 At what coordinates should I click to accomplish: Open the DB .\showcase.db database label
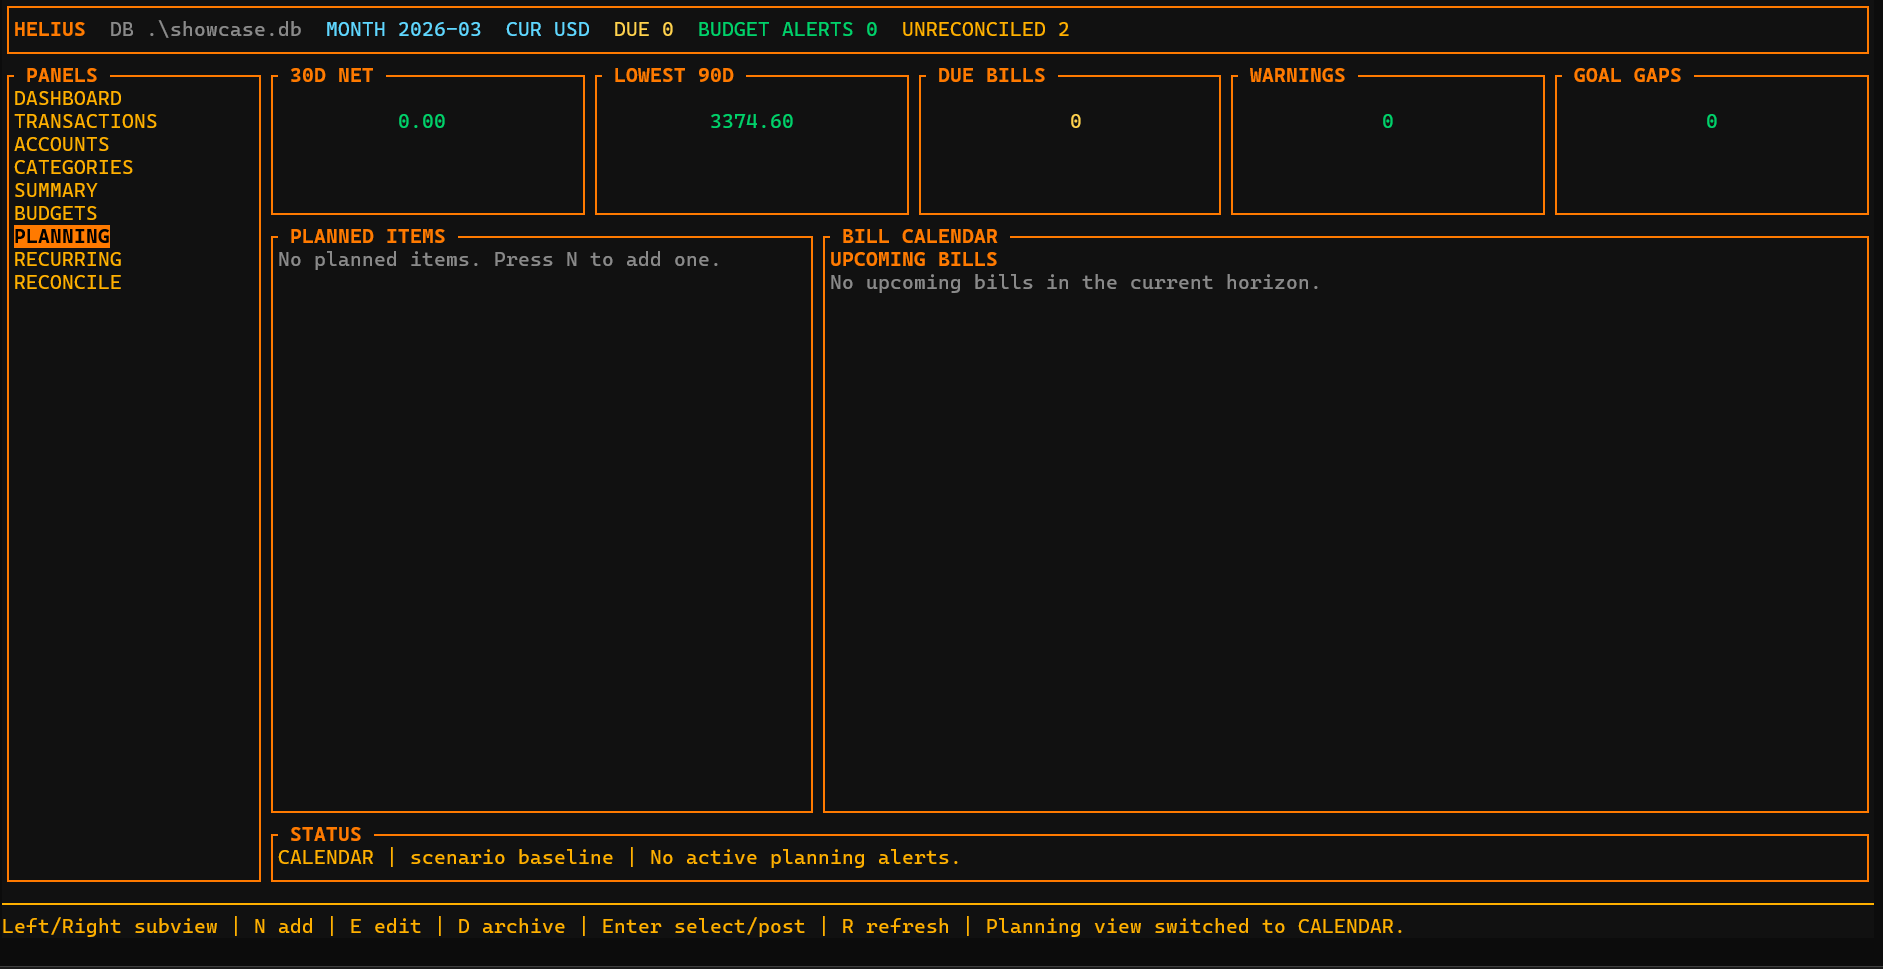[x=205, y=29]
